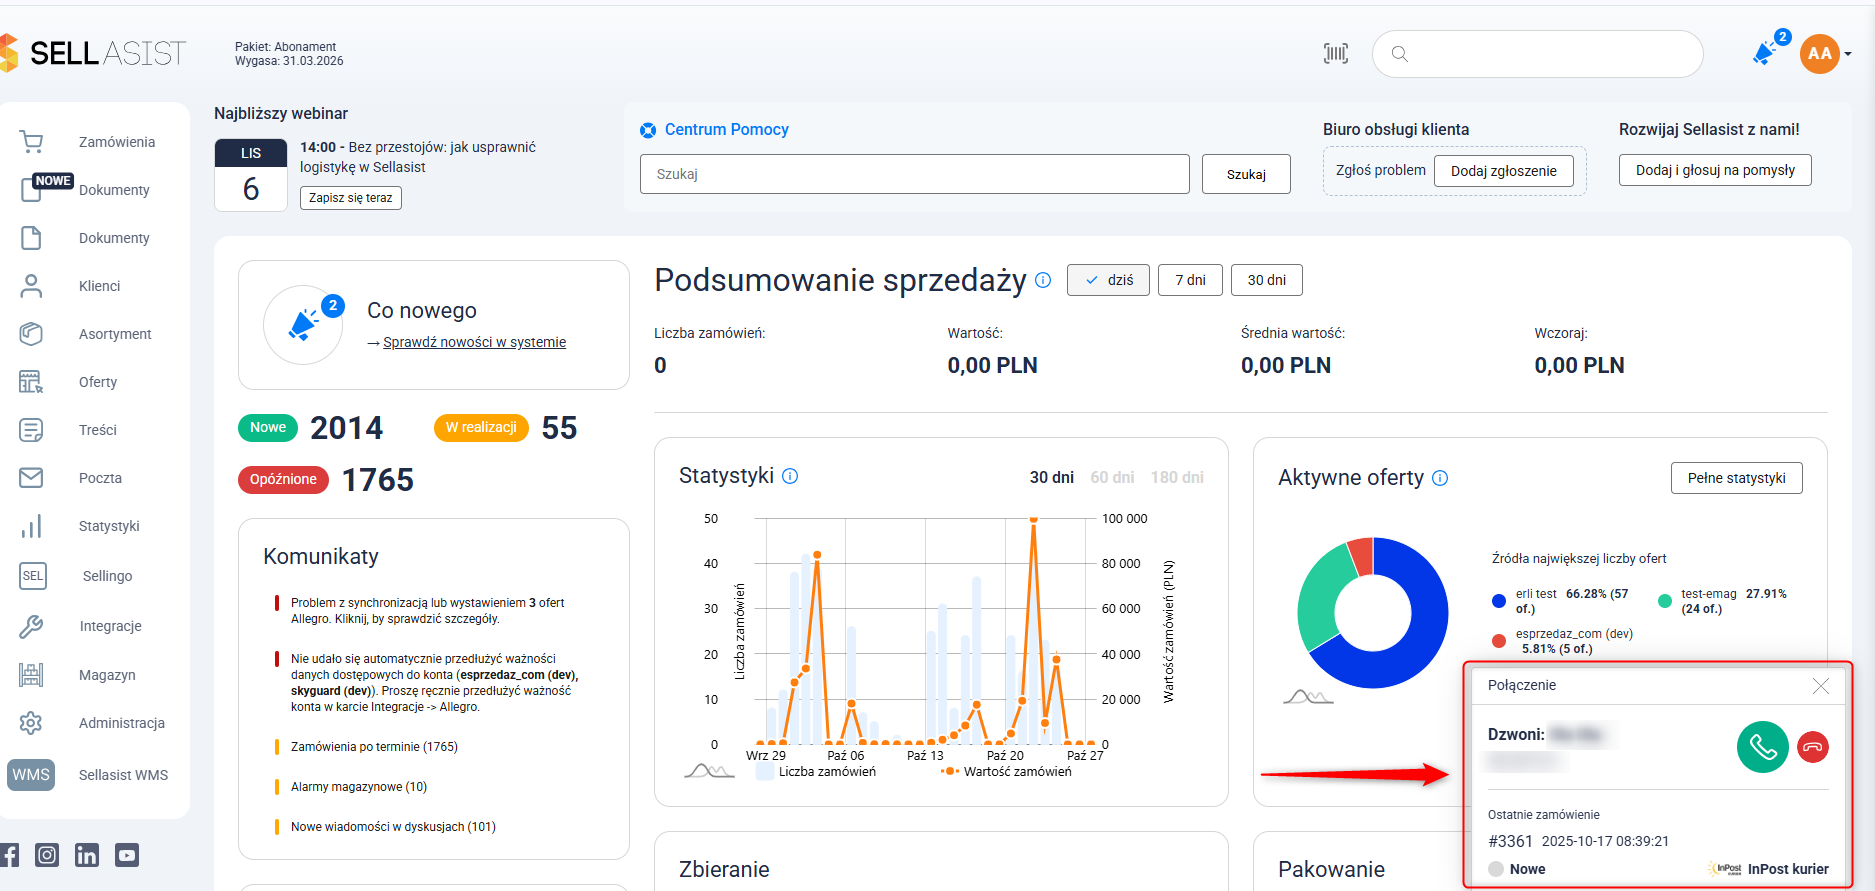The image size is (1875, 891).
Task: Switch statistics chart to 180 dni
Action: (1177, 478)
